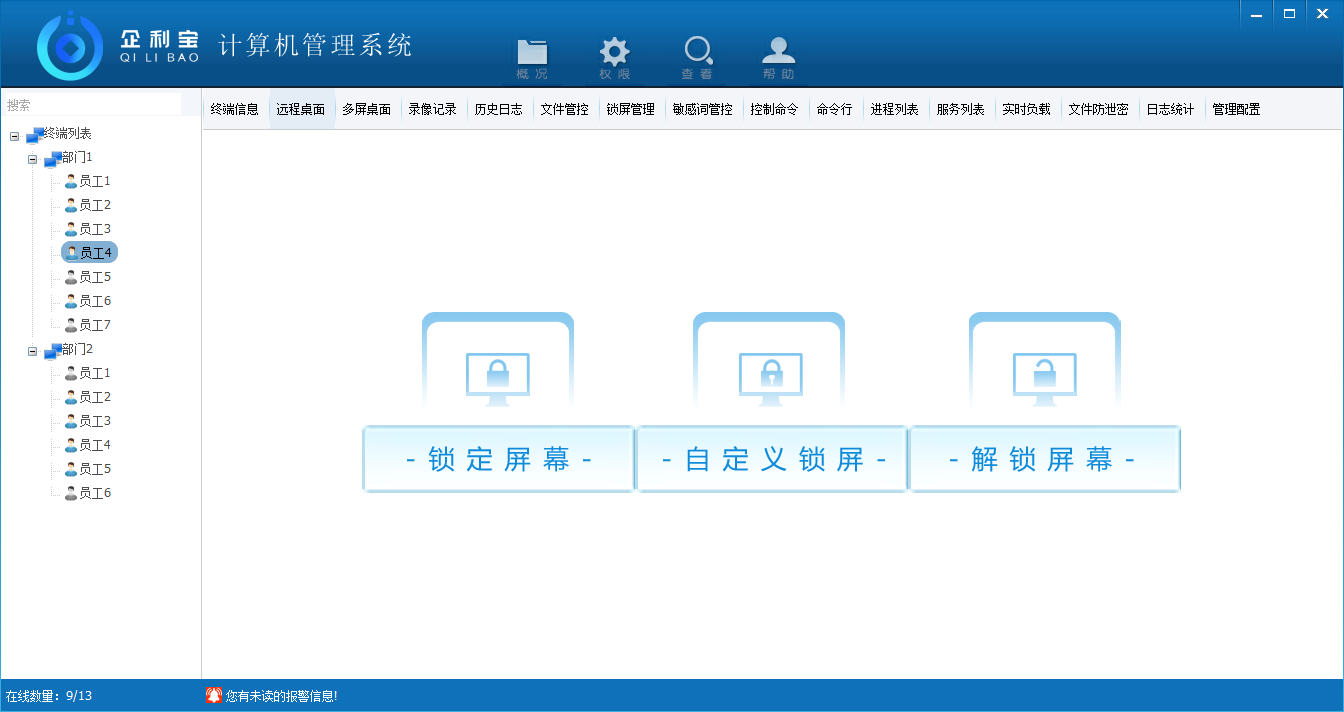
Task: Collapse the 终端列表 root tree node
Action: [x=14, y=136]
